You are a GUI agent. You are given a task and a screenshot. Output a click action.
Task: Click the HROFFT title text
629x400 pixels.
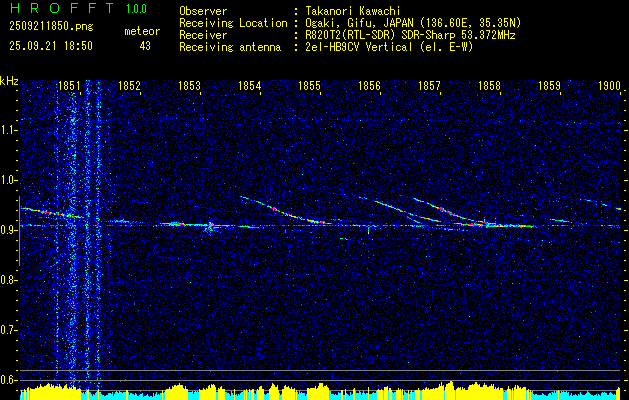[x=62, y=8]
